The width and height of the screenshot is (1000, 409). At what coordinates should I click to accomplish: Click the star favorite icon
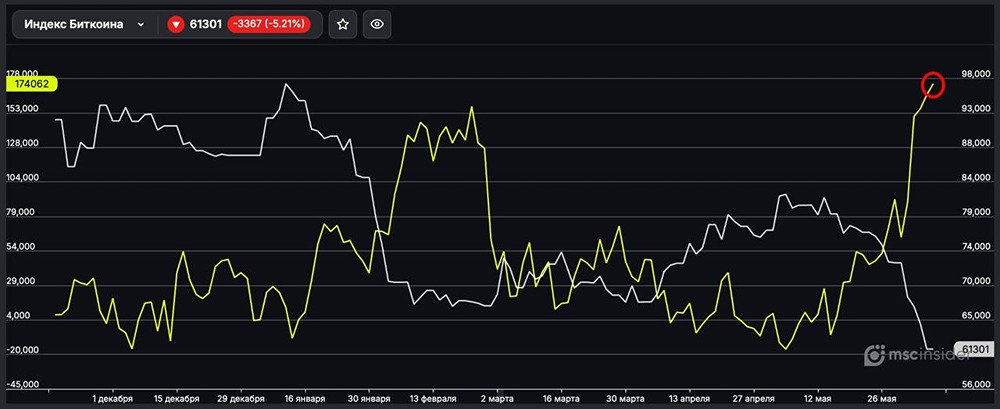click(342, 24)
